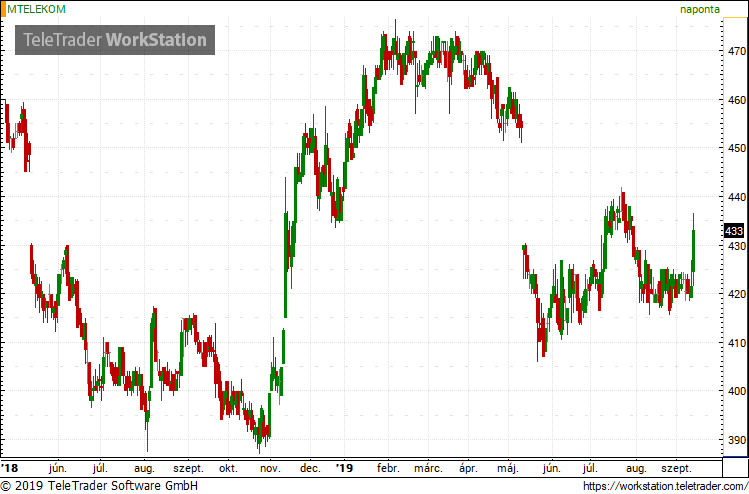Click the dec. month label

310,468
